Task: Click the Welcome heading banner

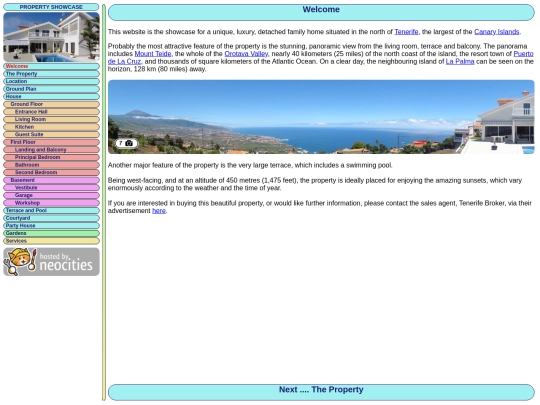Action: click(x=321, y=12)
